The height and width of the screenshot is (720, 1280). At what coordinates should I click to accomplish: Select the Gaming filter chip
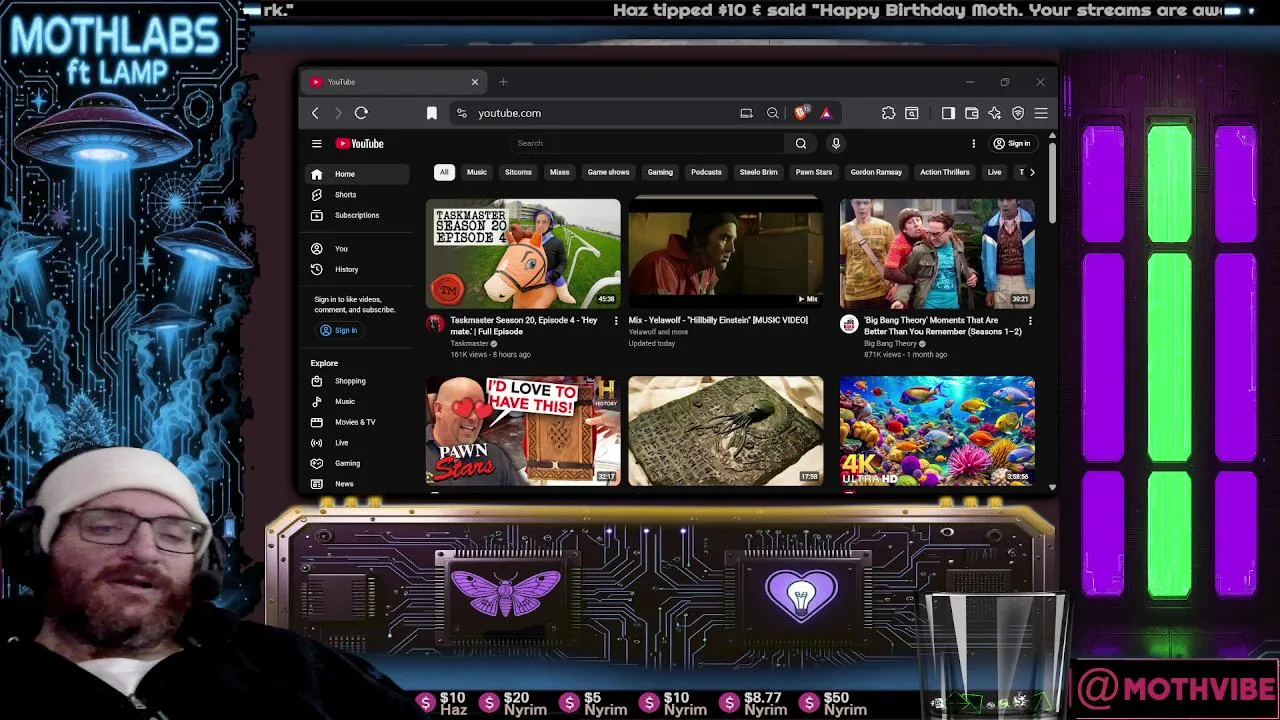pyautogui.click(x=660, y=172)
